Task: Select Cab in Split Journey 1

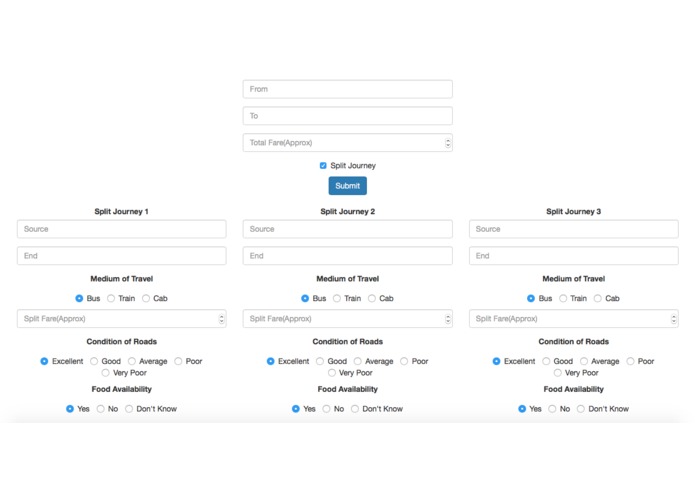Action: (x=146, y=299)
